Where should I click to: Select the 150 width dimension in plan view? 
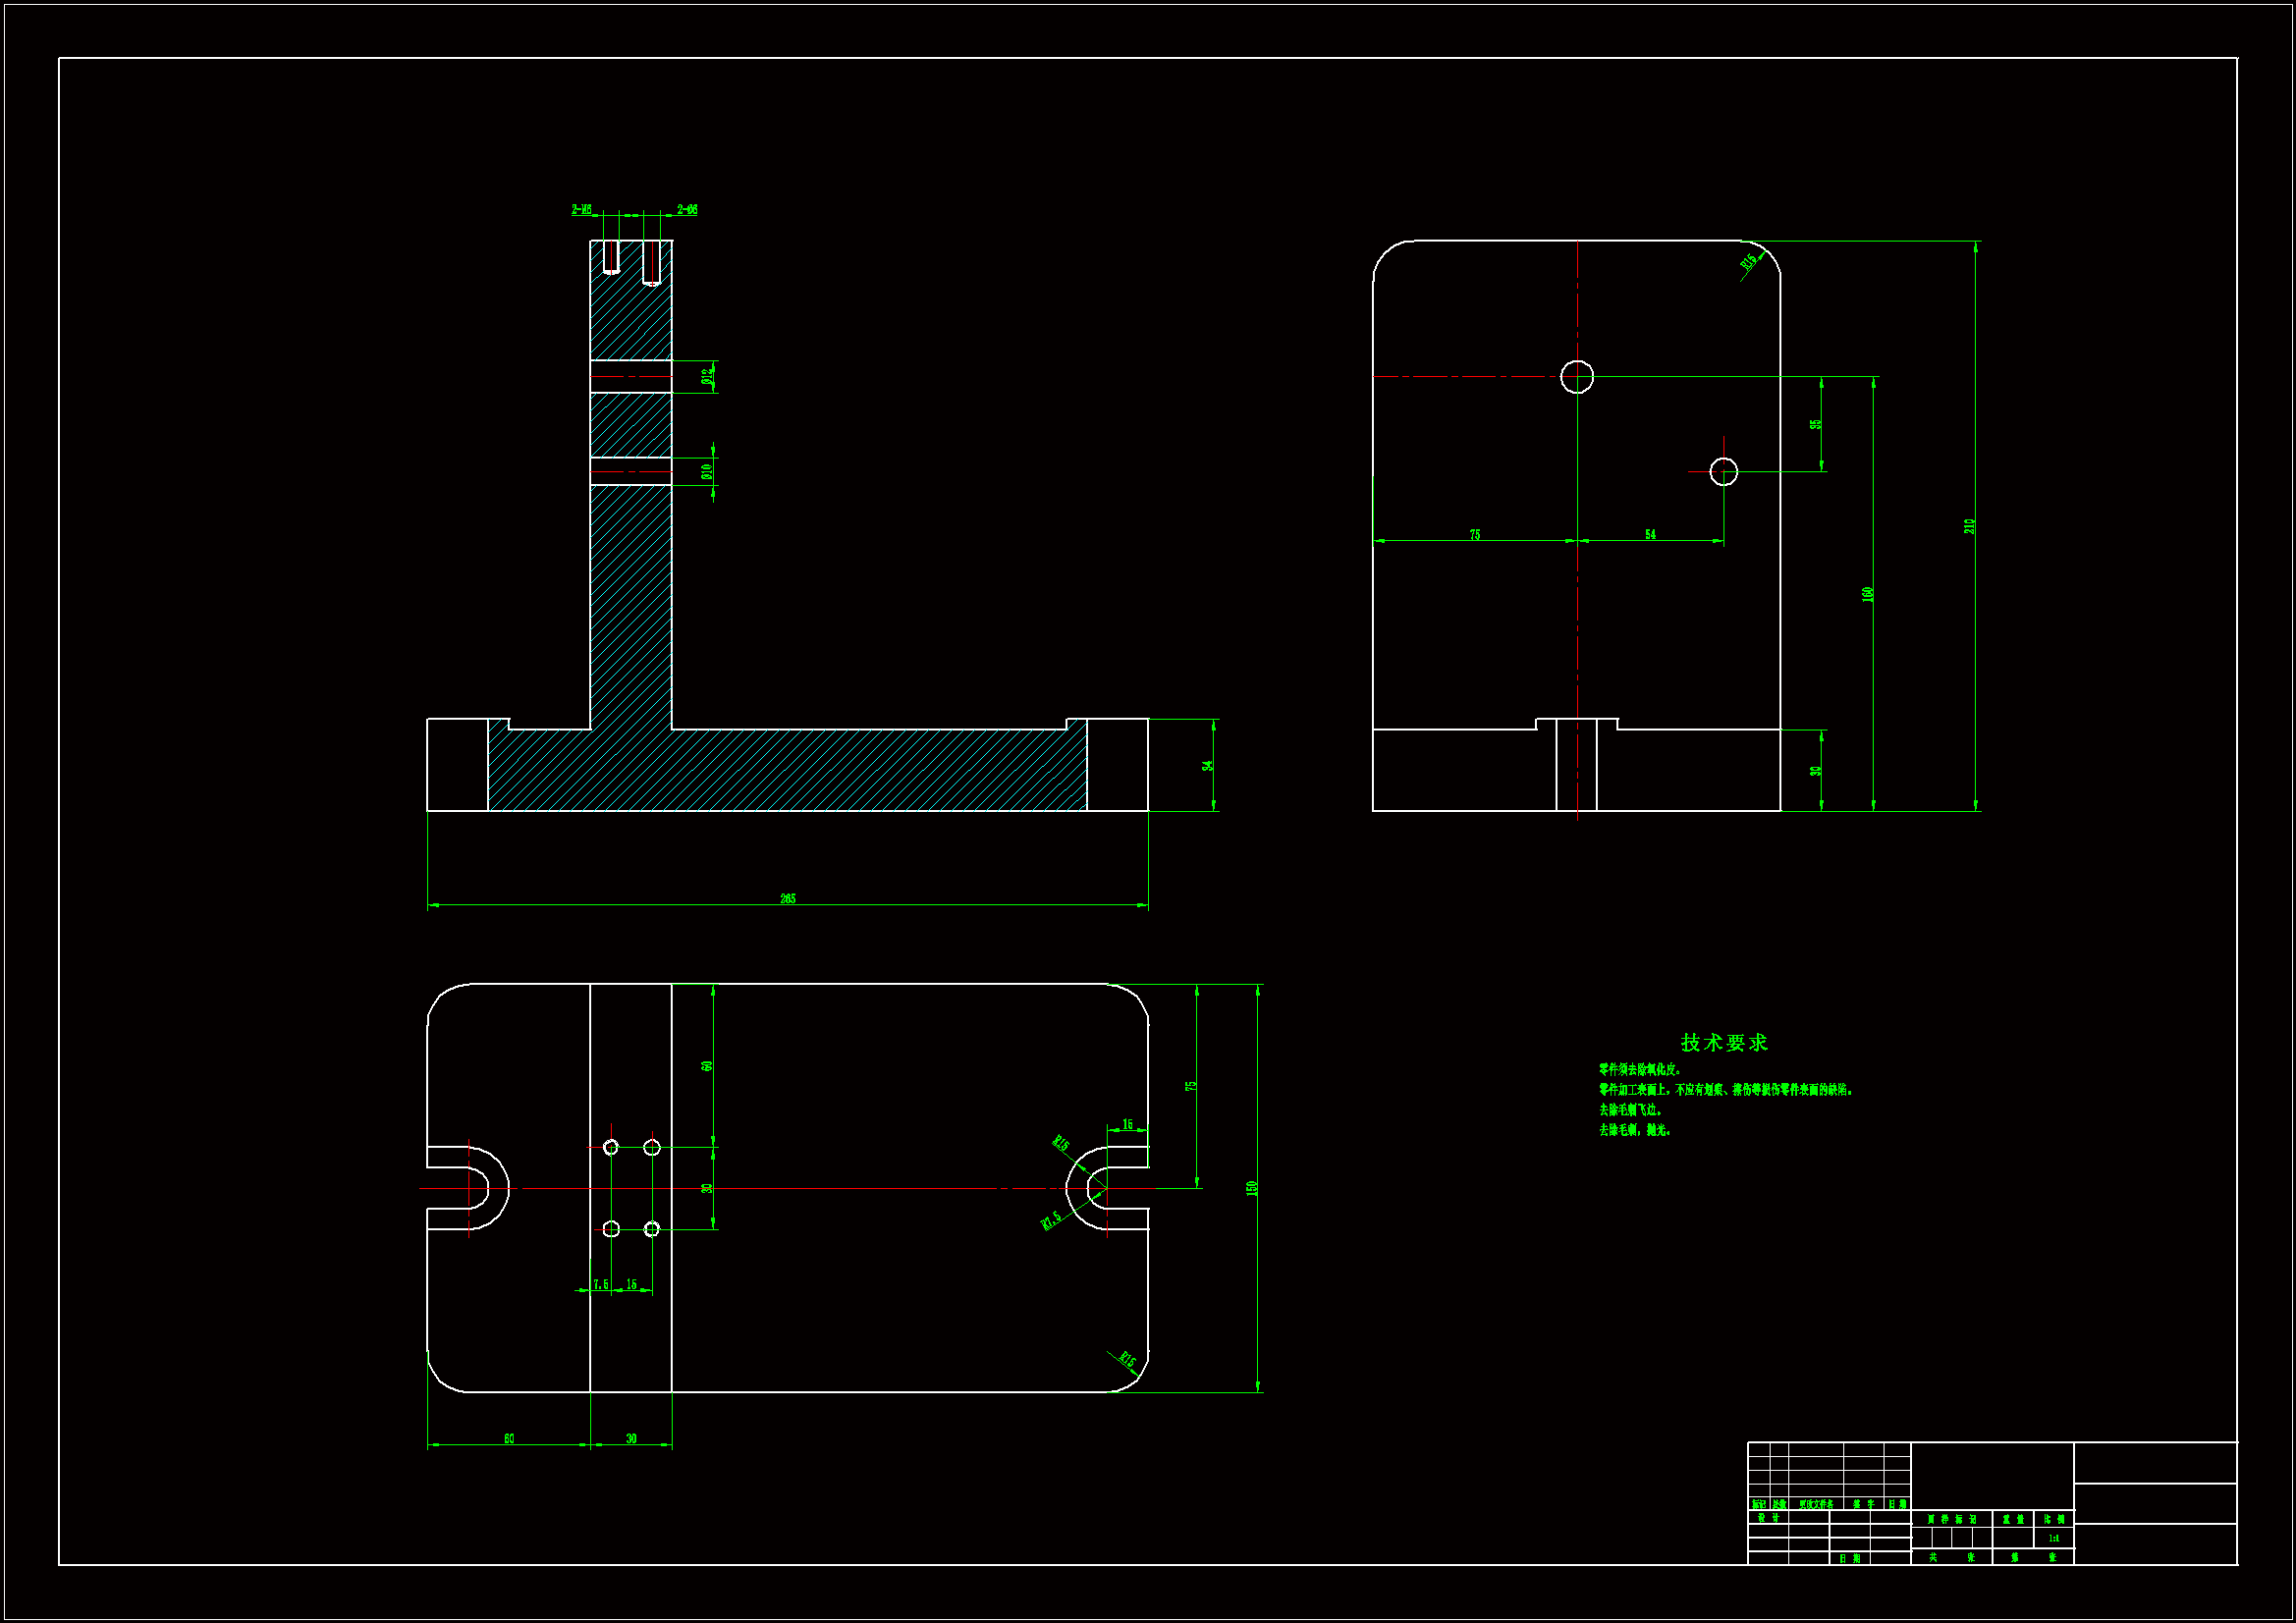[1251, 1188]
